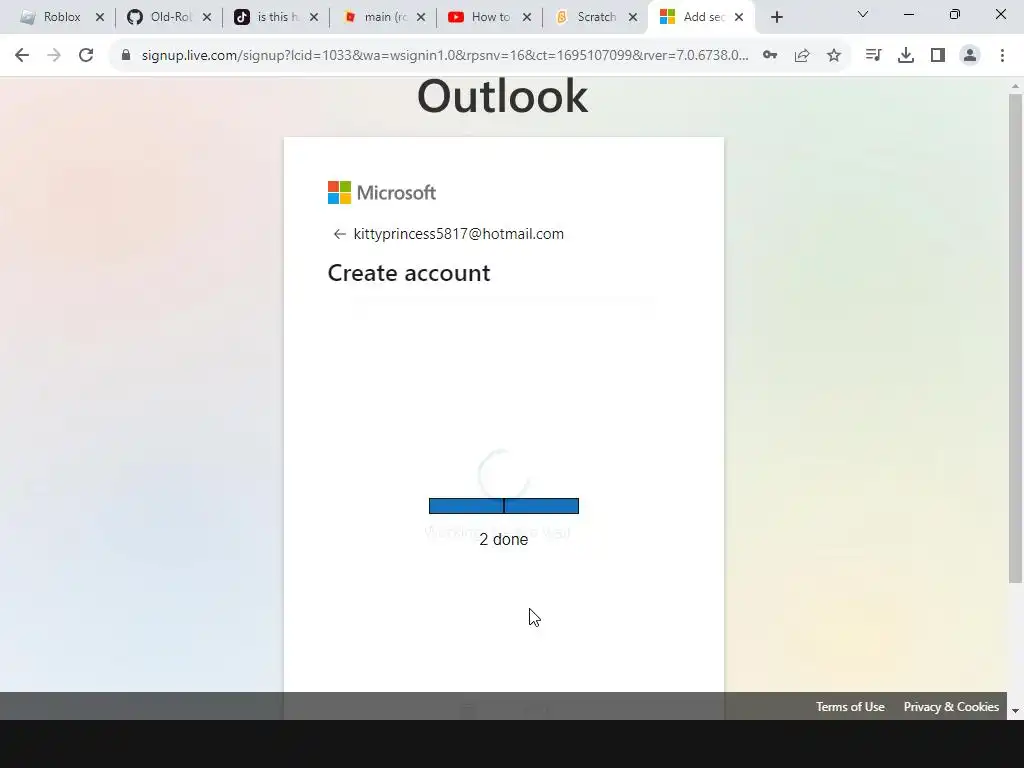
Task: Open the media controls icon
Action: [x=873, y=56]
